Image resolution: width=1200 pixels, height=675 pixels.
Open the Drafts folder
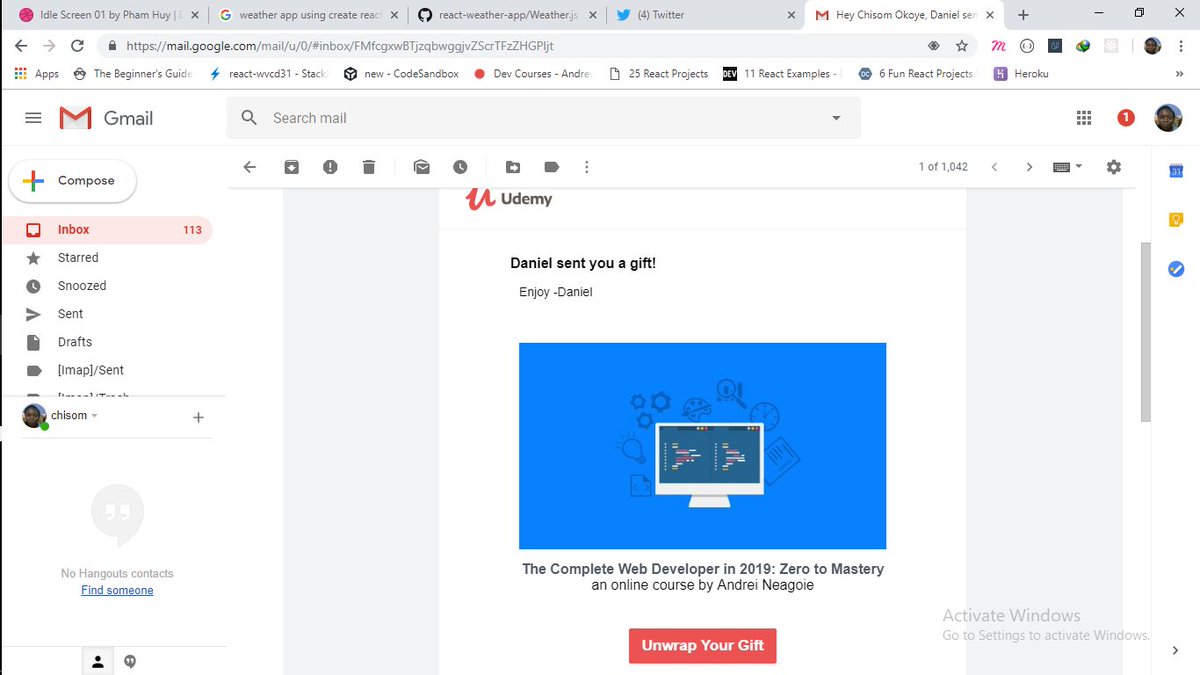pyautogui.click(x=107, y=342)
